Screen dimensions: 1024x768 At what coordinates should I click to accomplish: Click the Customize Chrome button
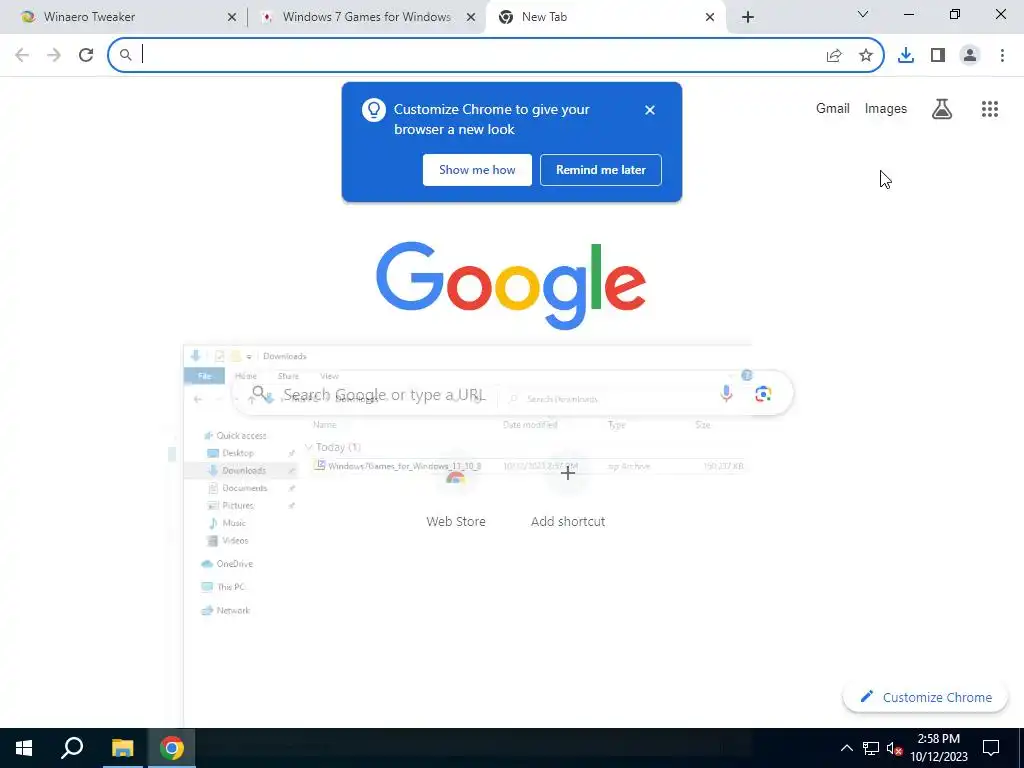coord(925,697)
